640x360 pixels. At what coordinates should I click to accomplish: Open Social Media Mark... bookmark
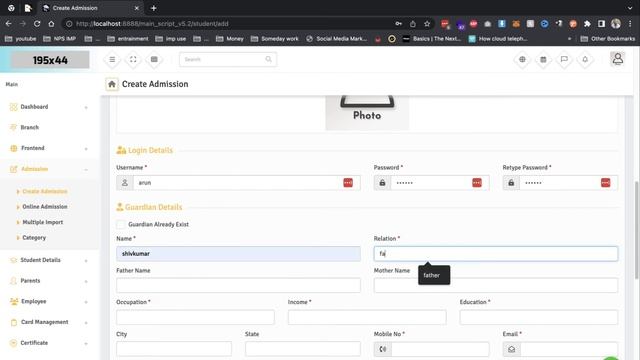tap(336, 39)
